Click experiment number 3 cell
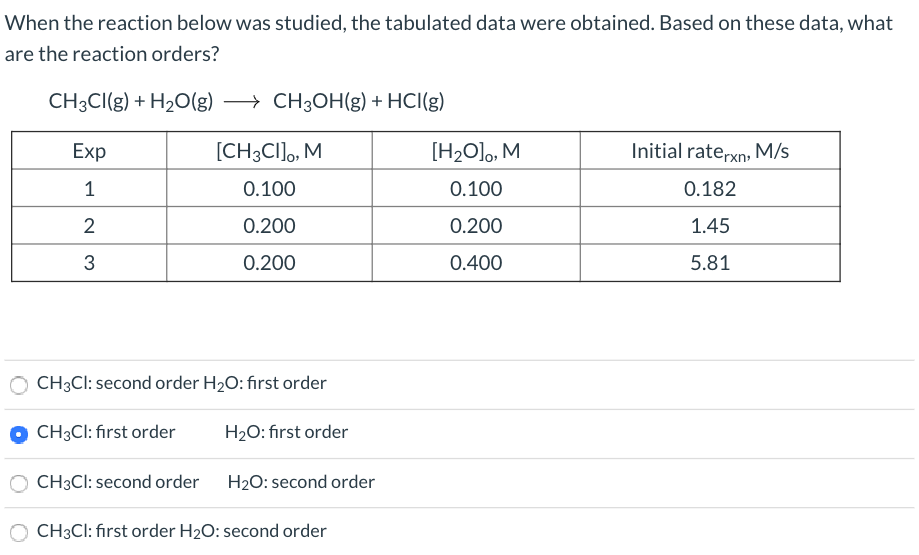This screenshot has height=555, width=919. [89, 263]
